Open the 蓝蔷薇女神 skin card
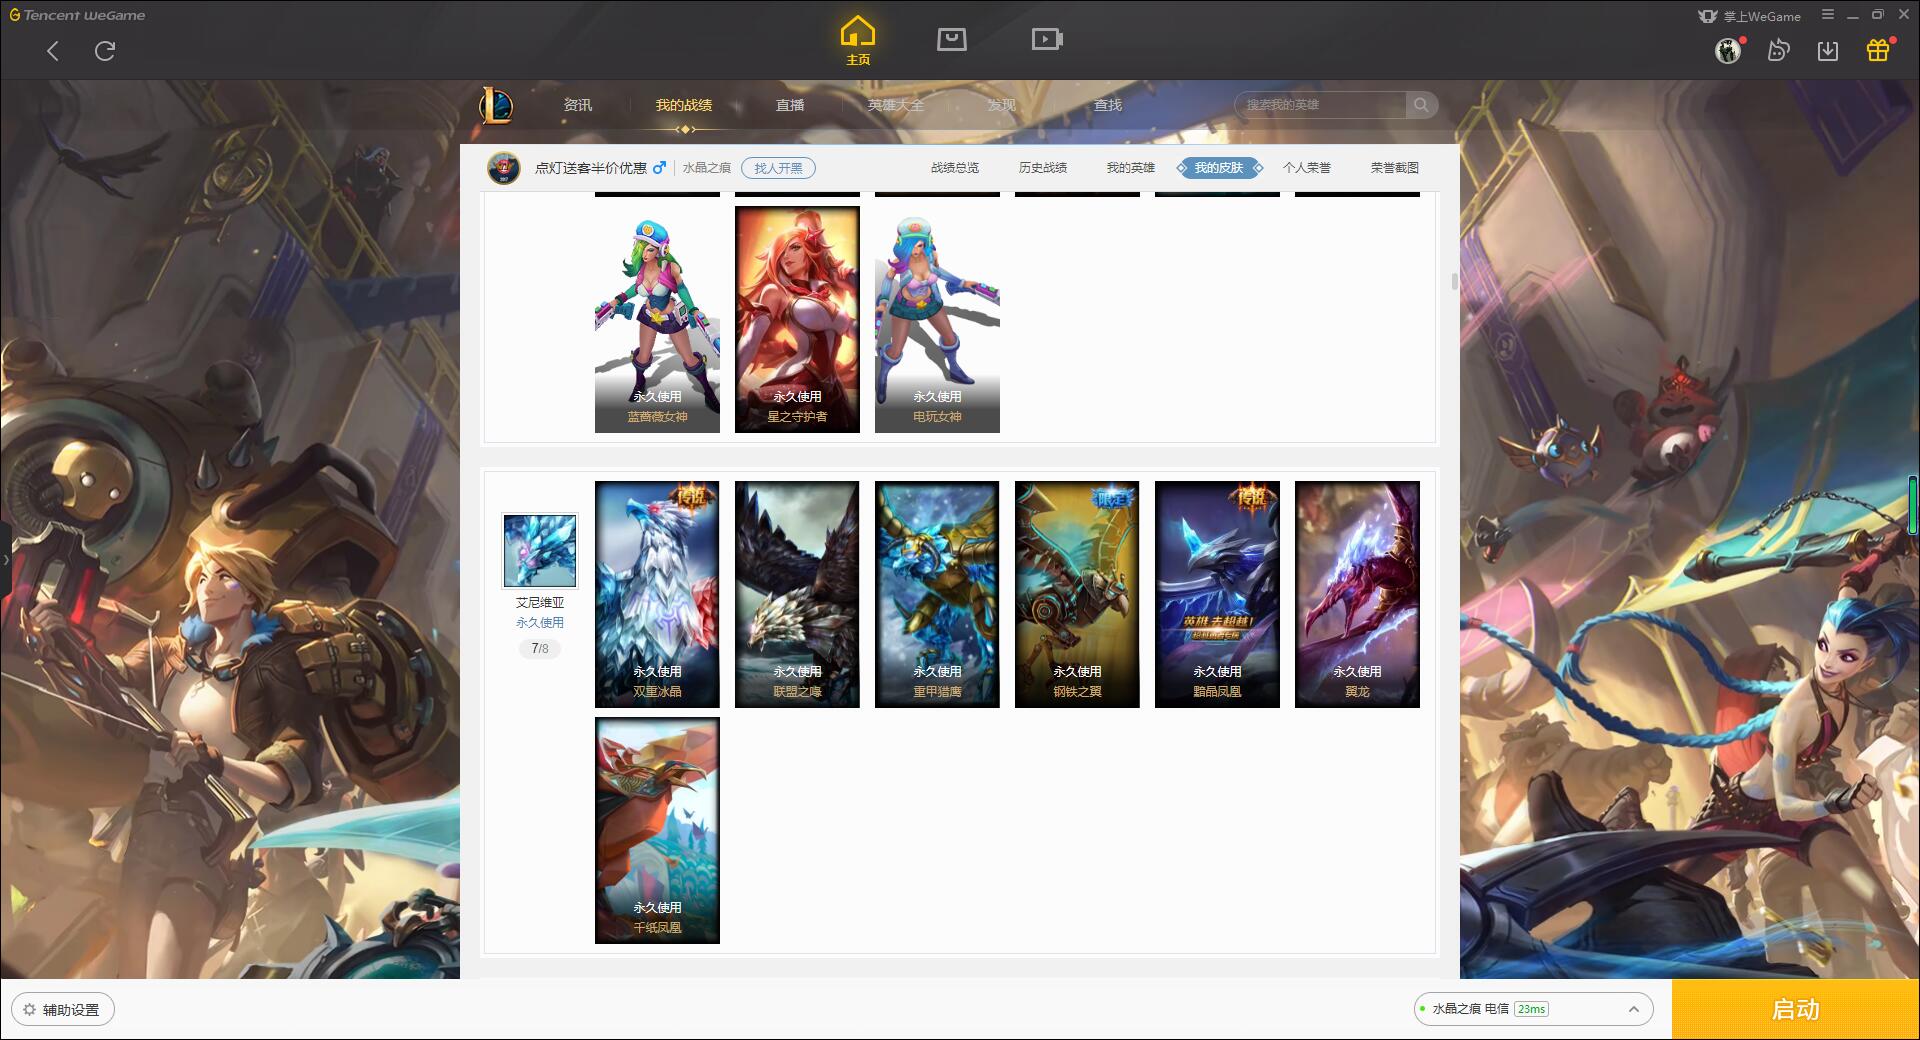Screen dimensions: 1920x1040 tap(657, 320)
